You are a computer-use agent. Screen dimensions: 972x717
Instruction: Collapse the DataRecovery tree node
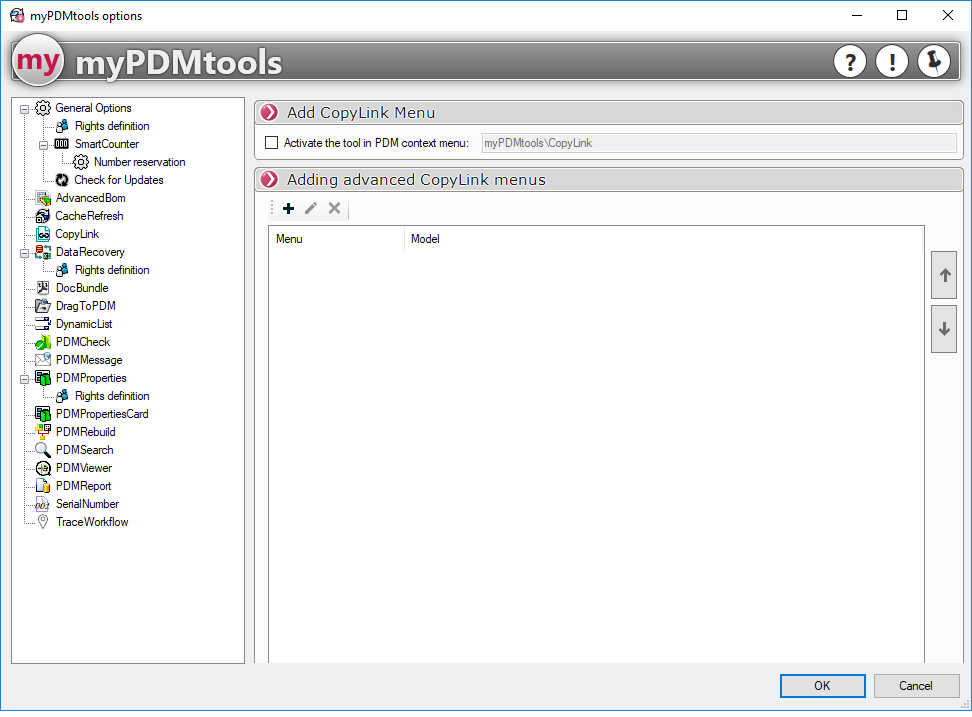25,252
